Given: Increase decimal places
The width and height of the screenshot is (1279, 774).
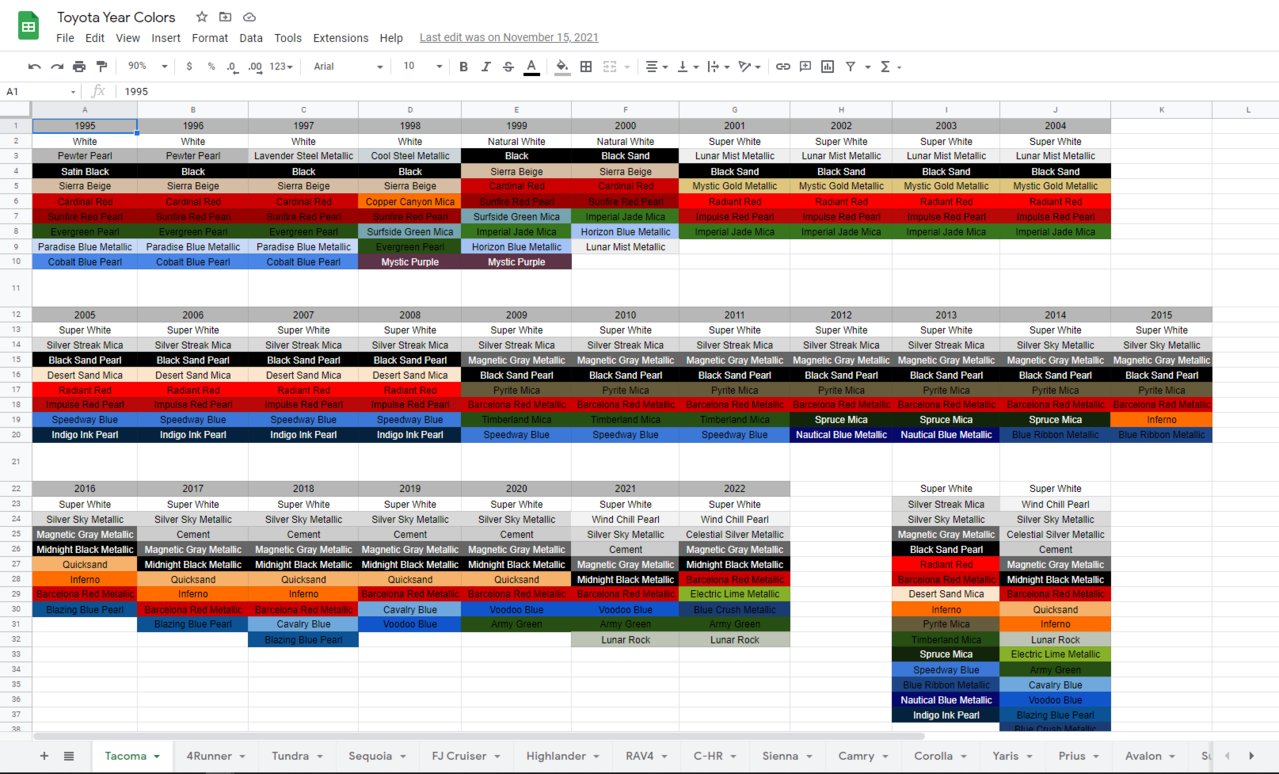Looking at the screenshot, I should 255,66.
